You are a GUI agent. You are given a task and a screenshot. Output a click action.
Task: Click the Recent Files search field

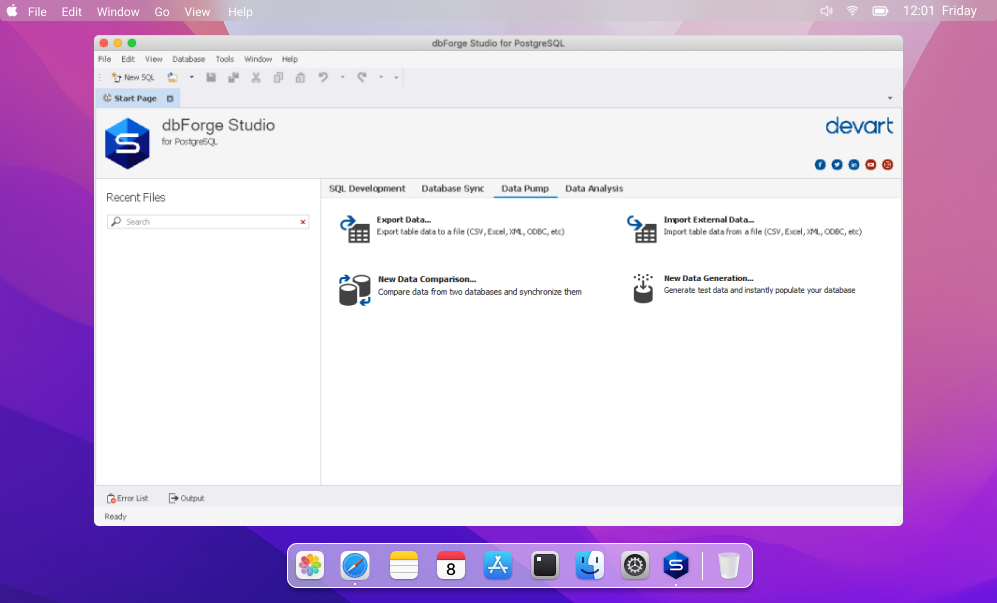pyautogui.click(x=208, y=222)
